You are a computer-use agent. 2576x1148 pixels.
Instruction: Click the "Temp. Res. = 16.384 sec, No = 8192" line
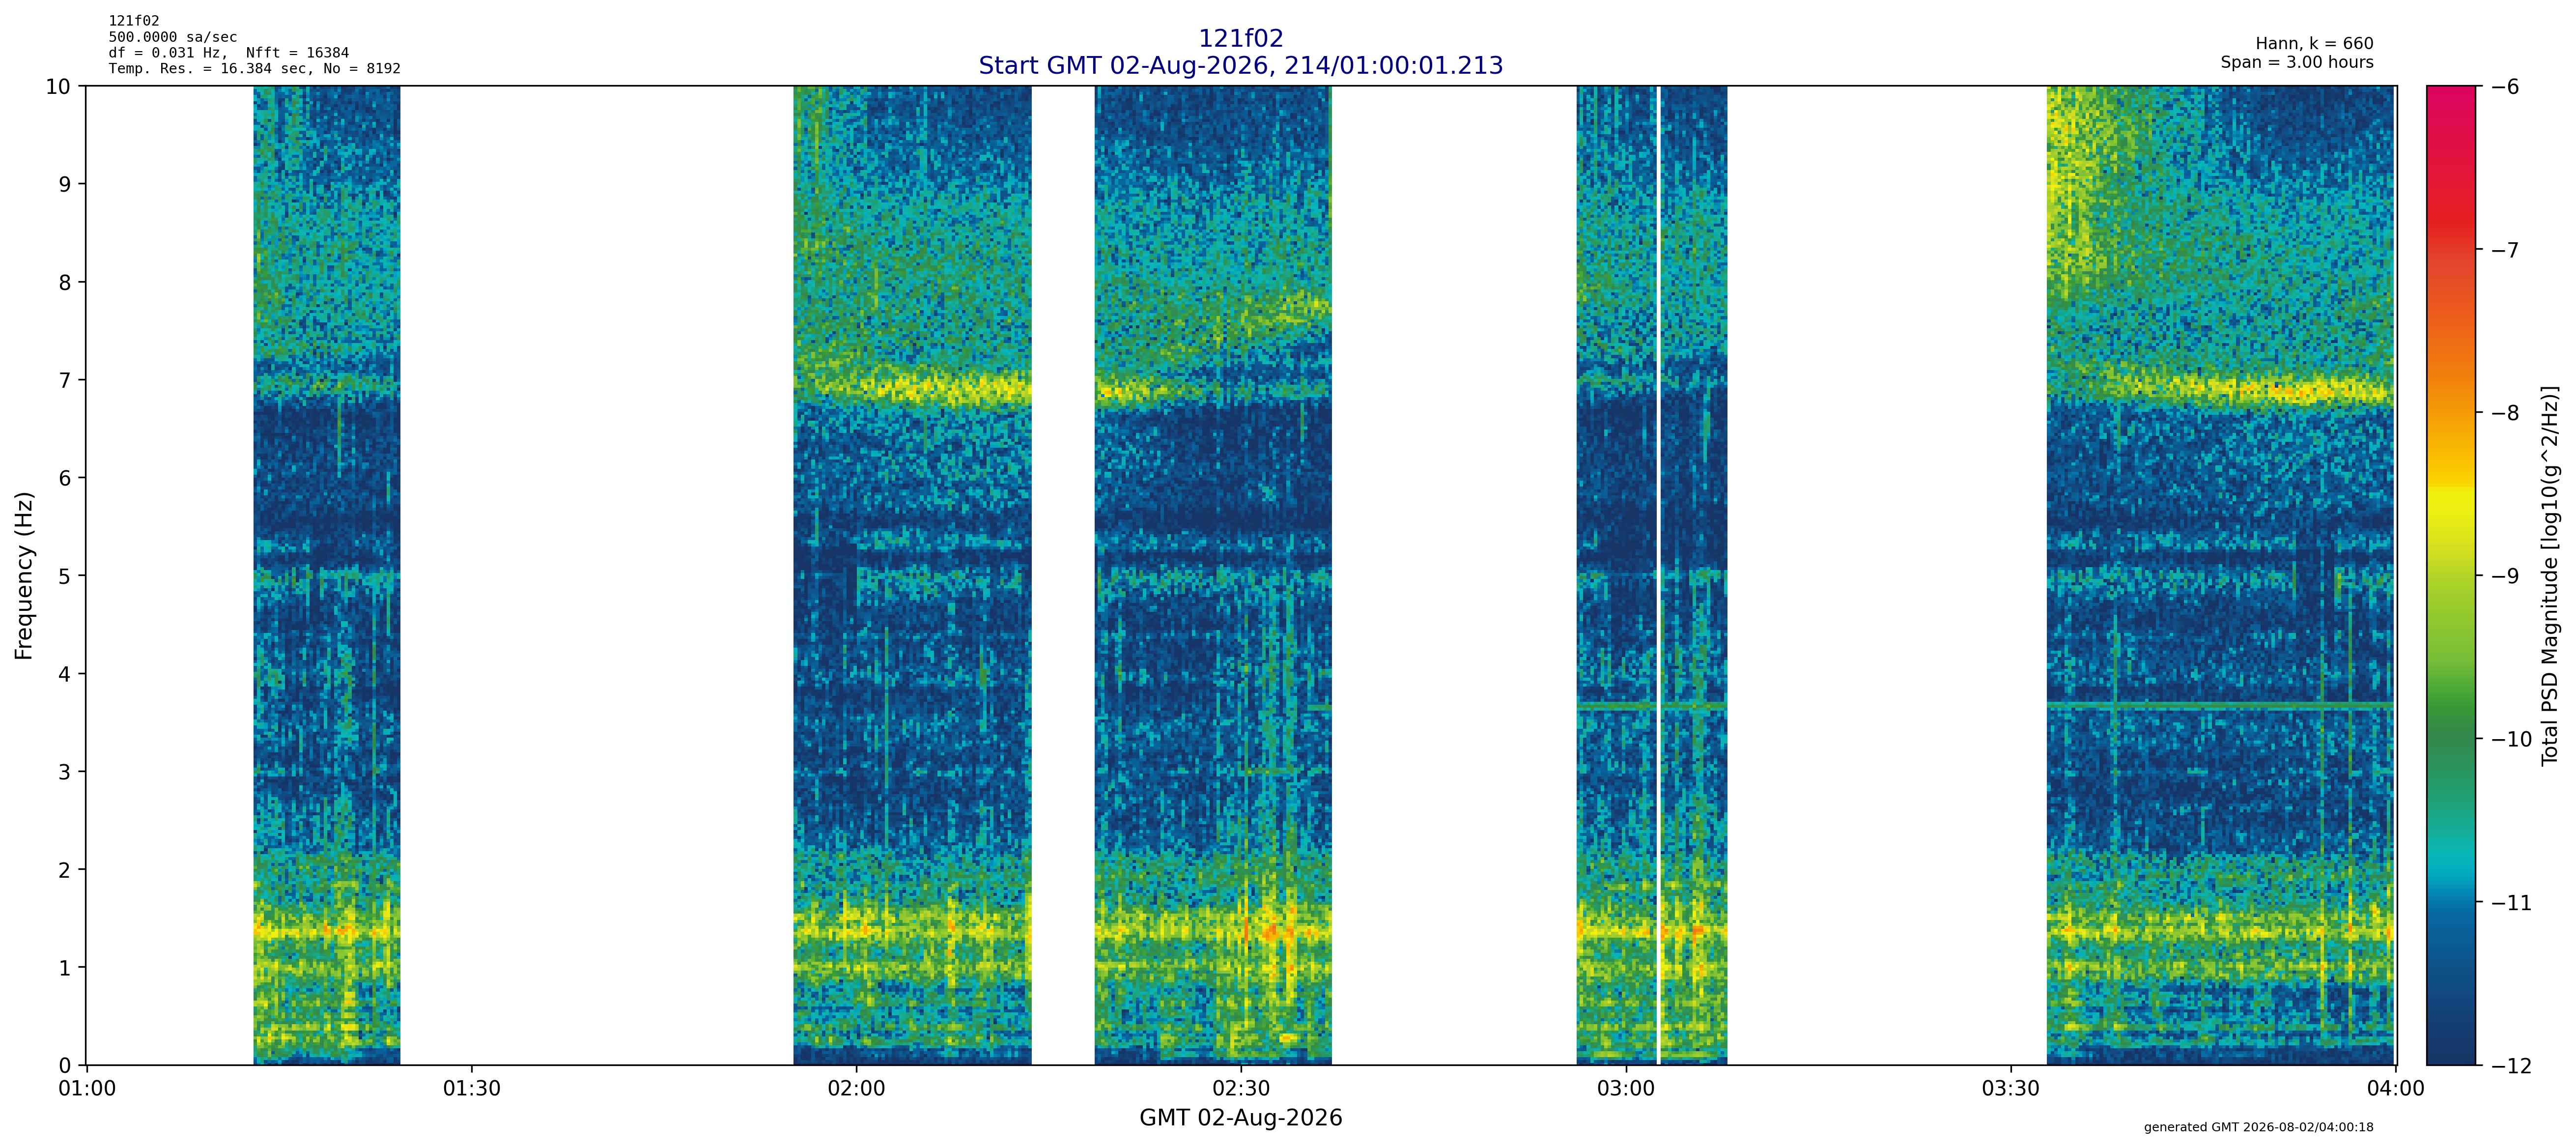tap(255, 69)
